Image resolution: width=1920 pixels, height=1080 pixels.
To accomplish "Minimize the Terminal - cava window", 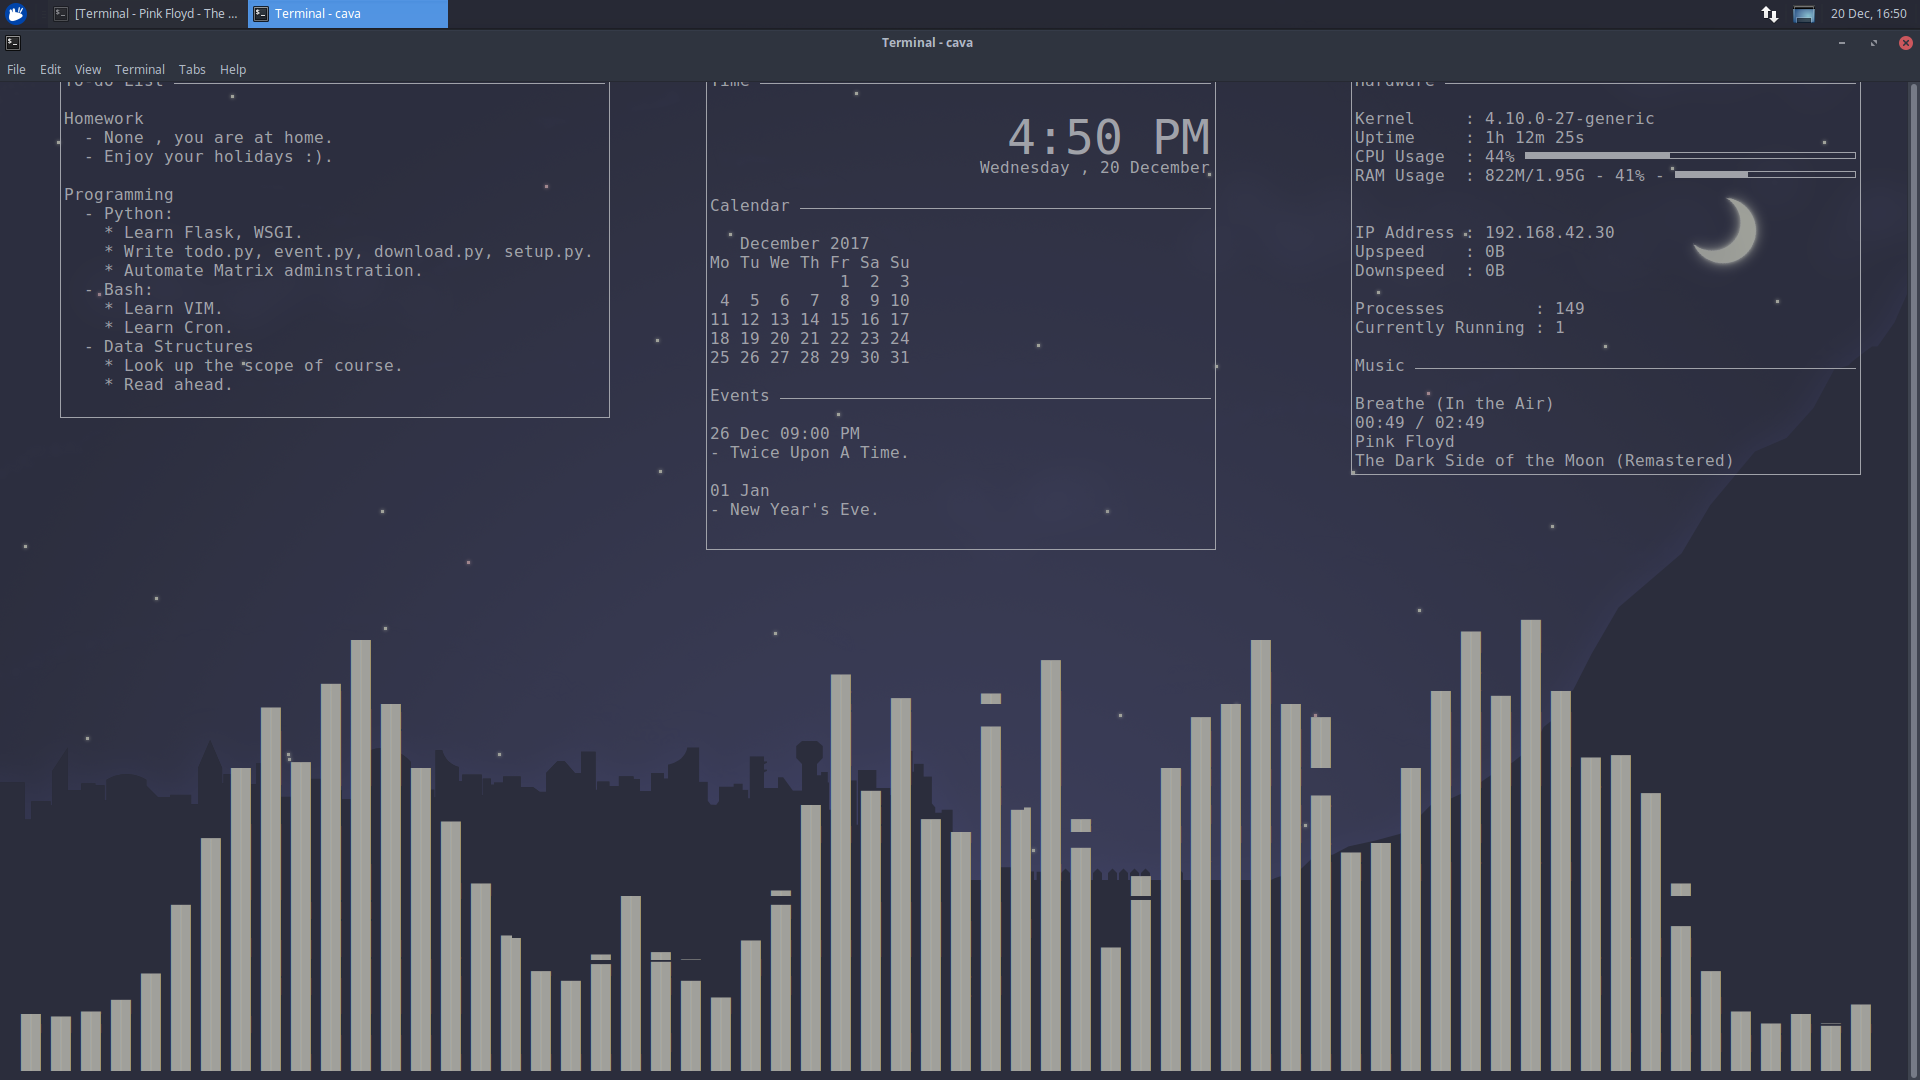I will point(1842,43).
